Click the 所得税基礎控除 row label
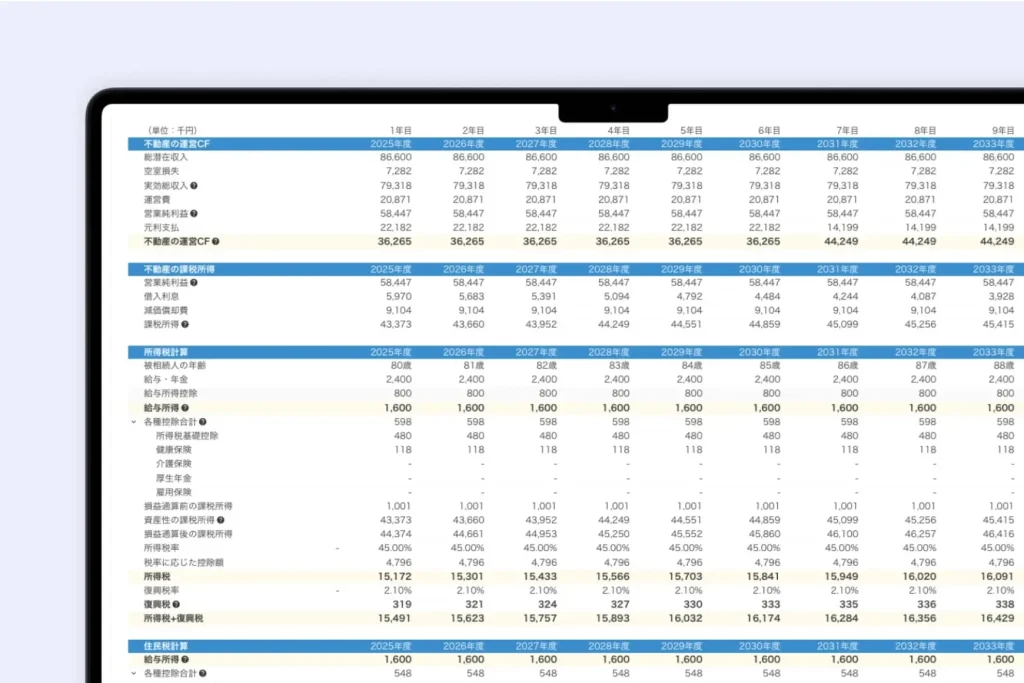1024x683 pixels. tap(188, 436)
